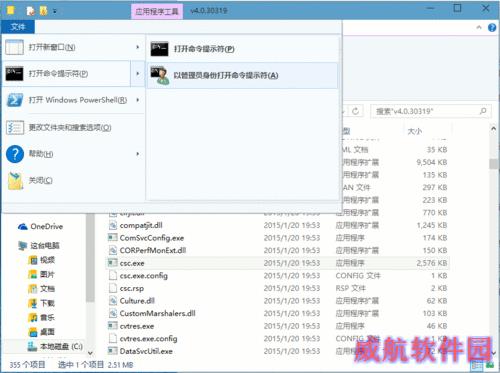
Task: Click the OneDrive cloud icon in sidebar
Action: coord(23,227)
